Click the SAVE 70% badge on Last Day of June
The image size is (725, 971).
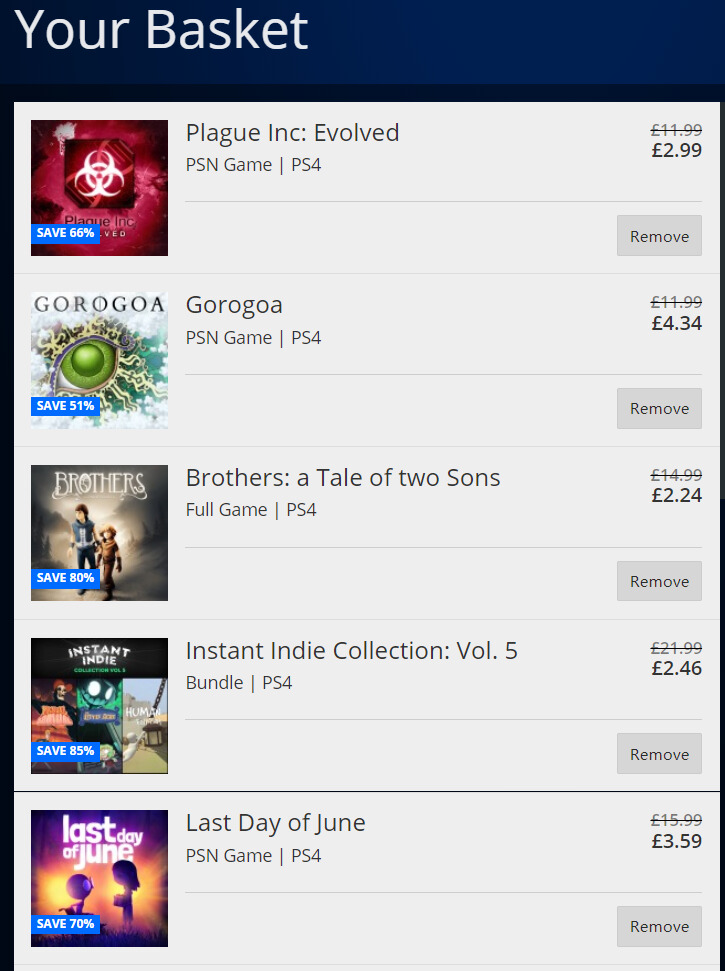pyautogui.click(x=65, y=924)
